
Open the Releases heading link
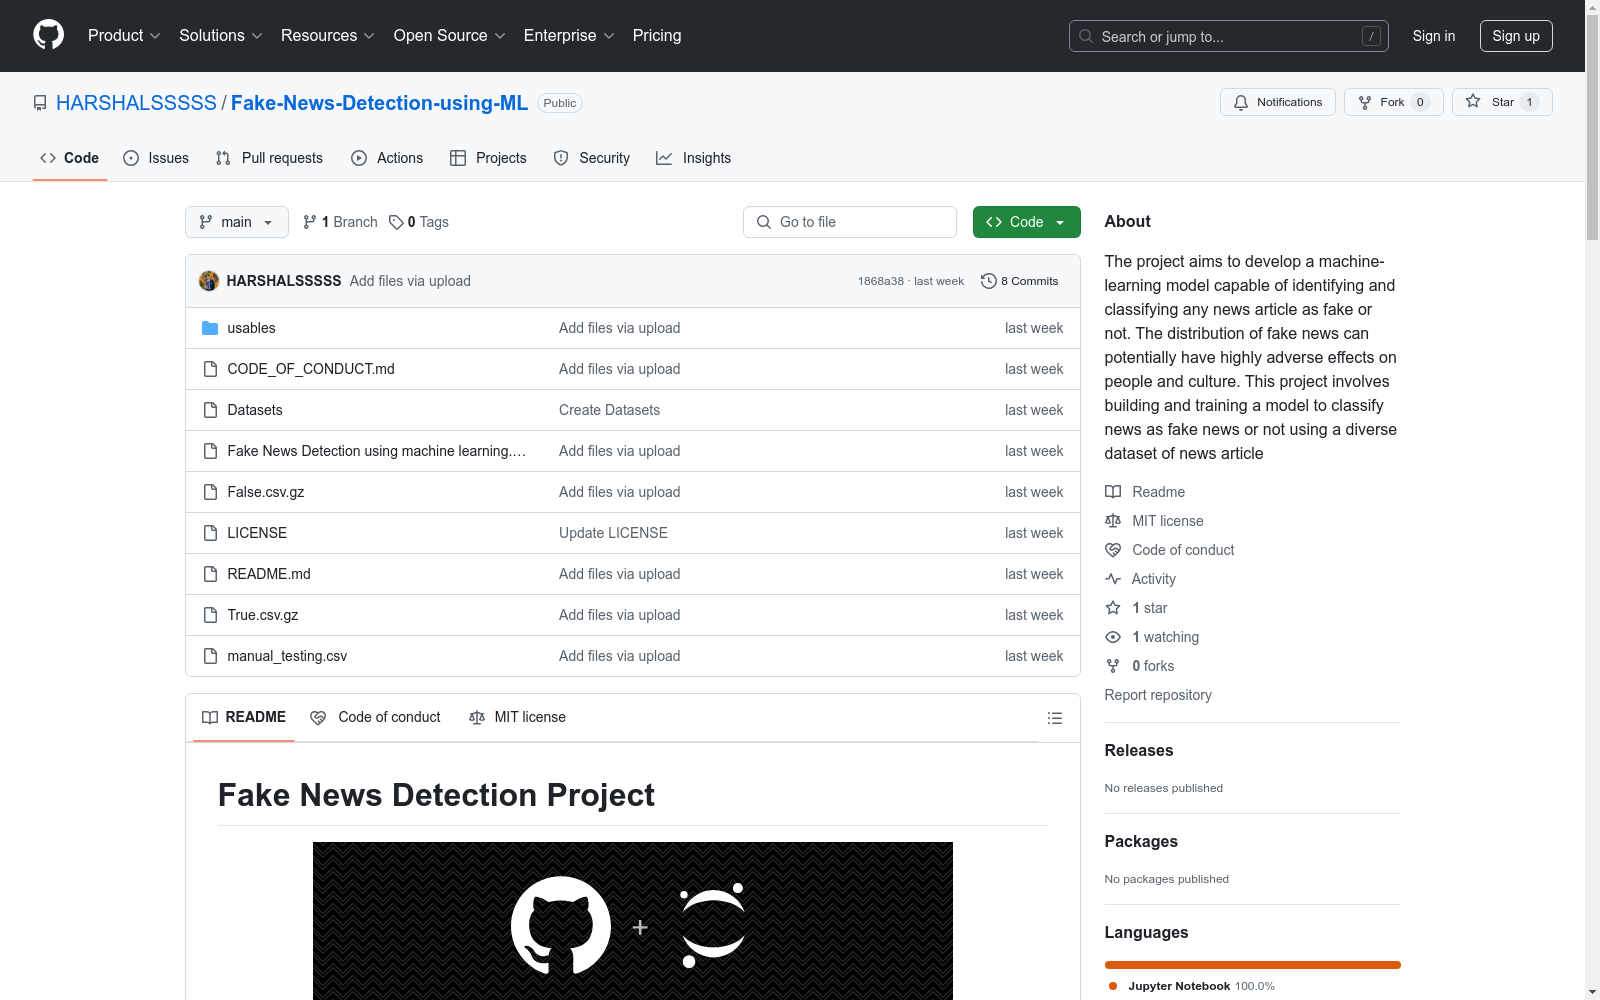point(1139,750)
